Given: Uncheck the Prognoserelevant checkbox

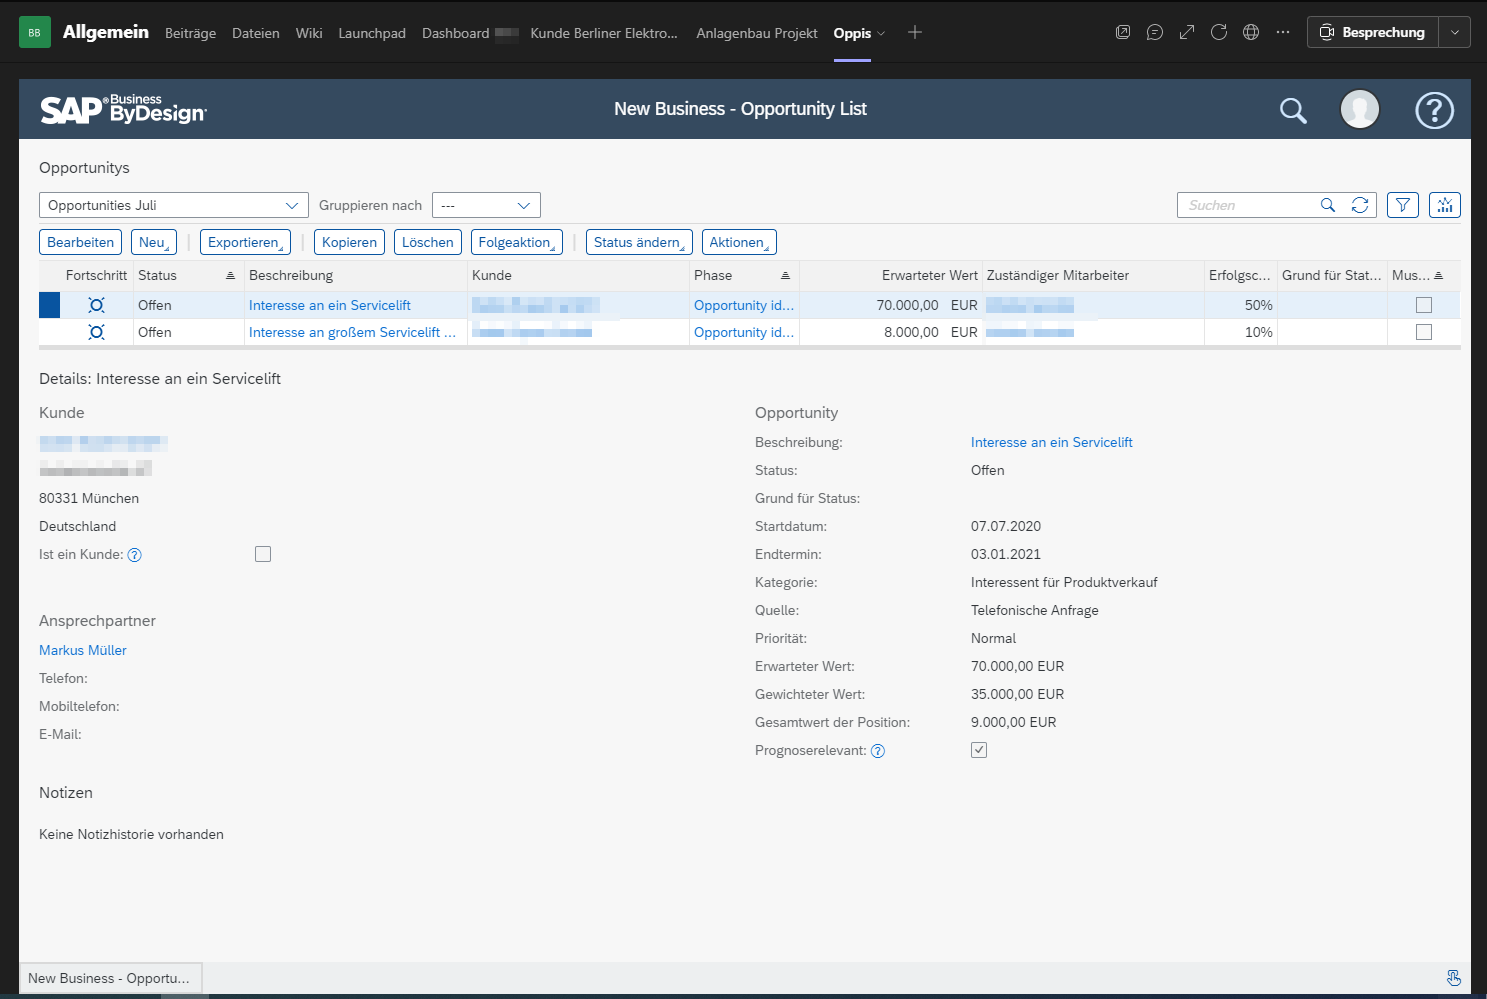Looking at the screenshot, I should click(x=979, y=750).
